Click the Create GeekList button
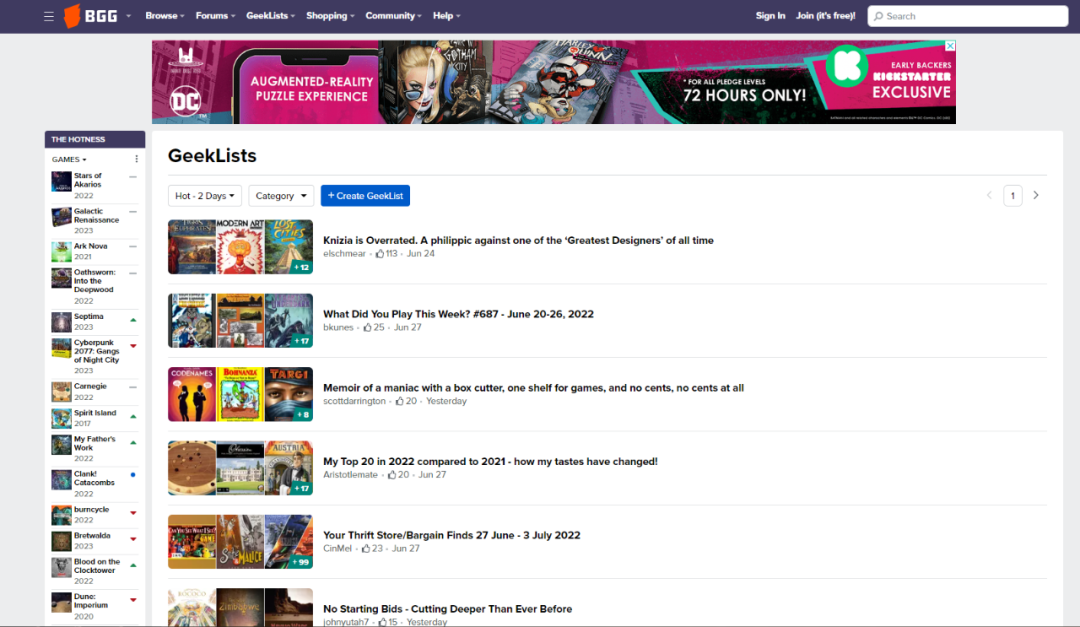 tap(365, 196)
